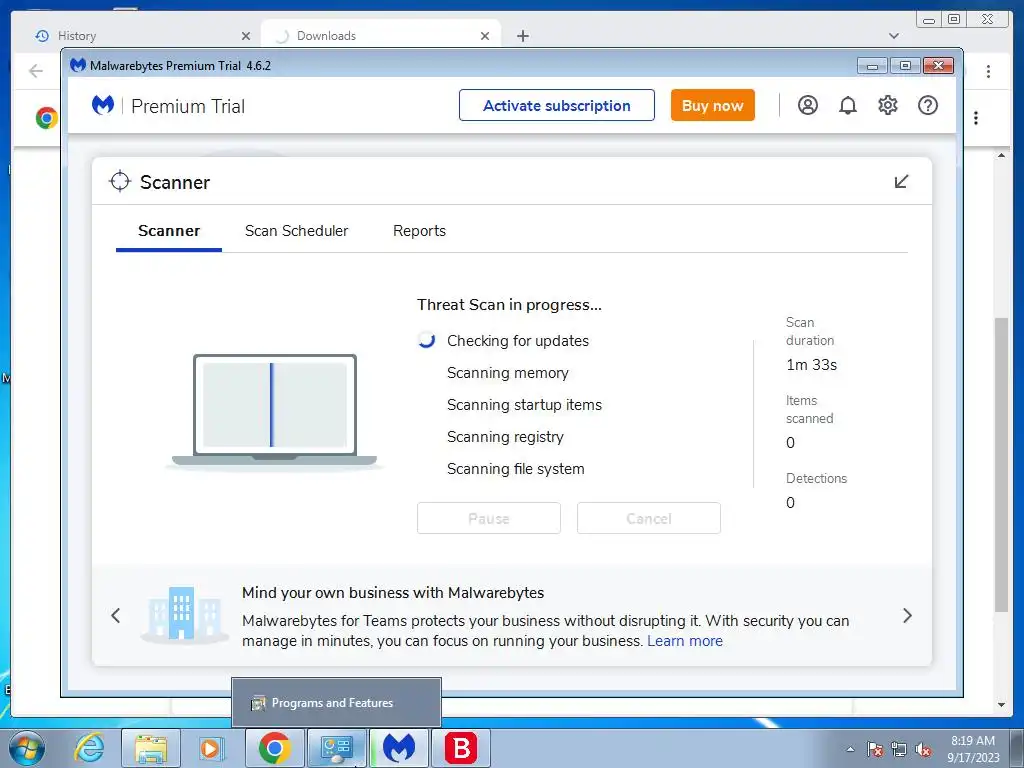1024x768 pixels.
Task: Follow the Learn more link
Action: [x=684, y=641]
